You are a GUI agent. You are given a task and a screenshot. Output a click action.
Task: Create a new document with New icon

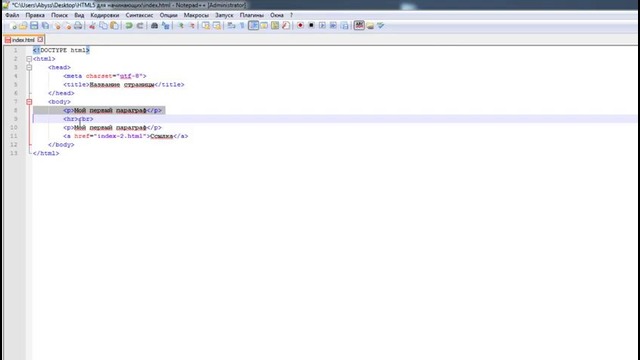click(14, 26)
